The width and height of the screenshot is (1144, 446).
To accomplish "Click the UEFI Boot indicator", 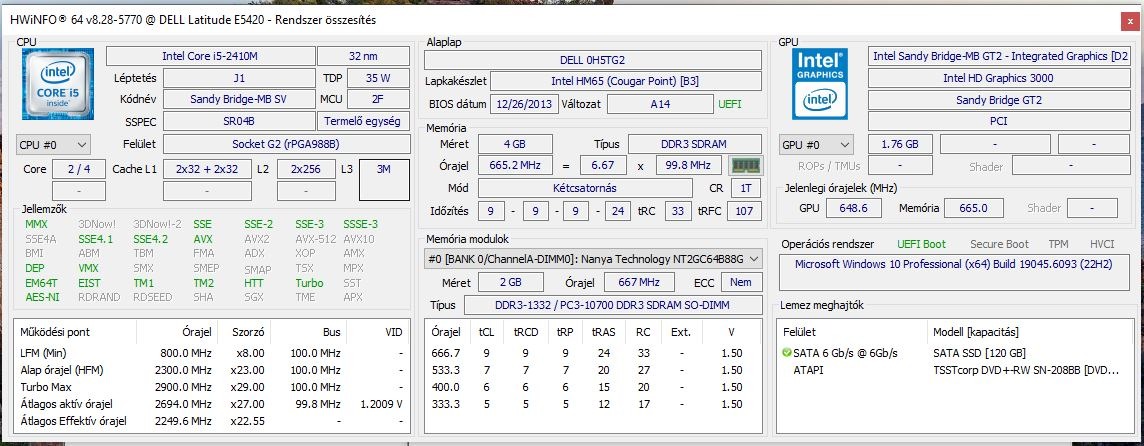I will tap(921, 244).
